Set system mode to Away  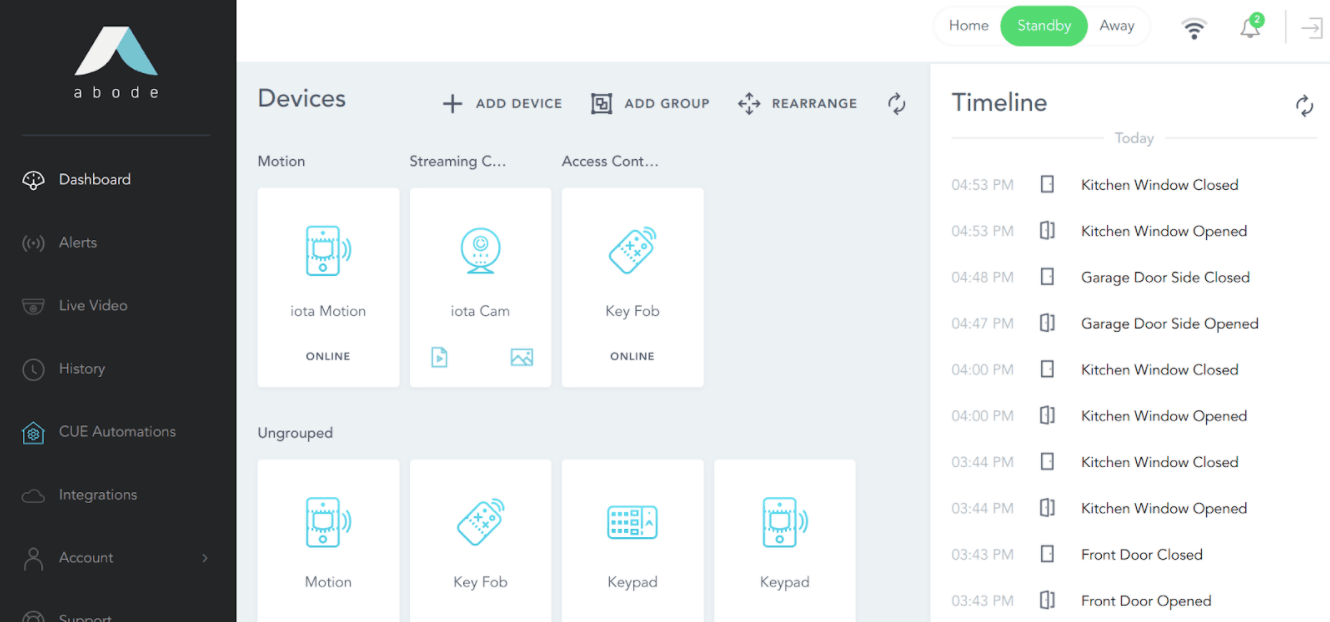(x=1116, y=26)
